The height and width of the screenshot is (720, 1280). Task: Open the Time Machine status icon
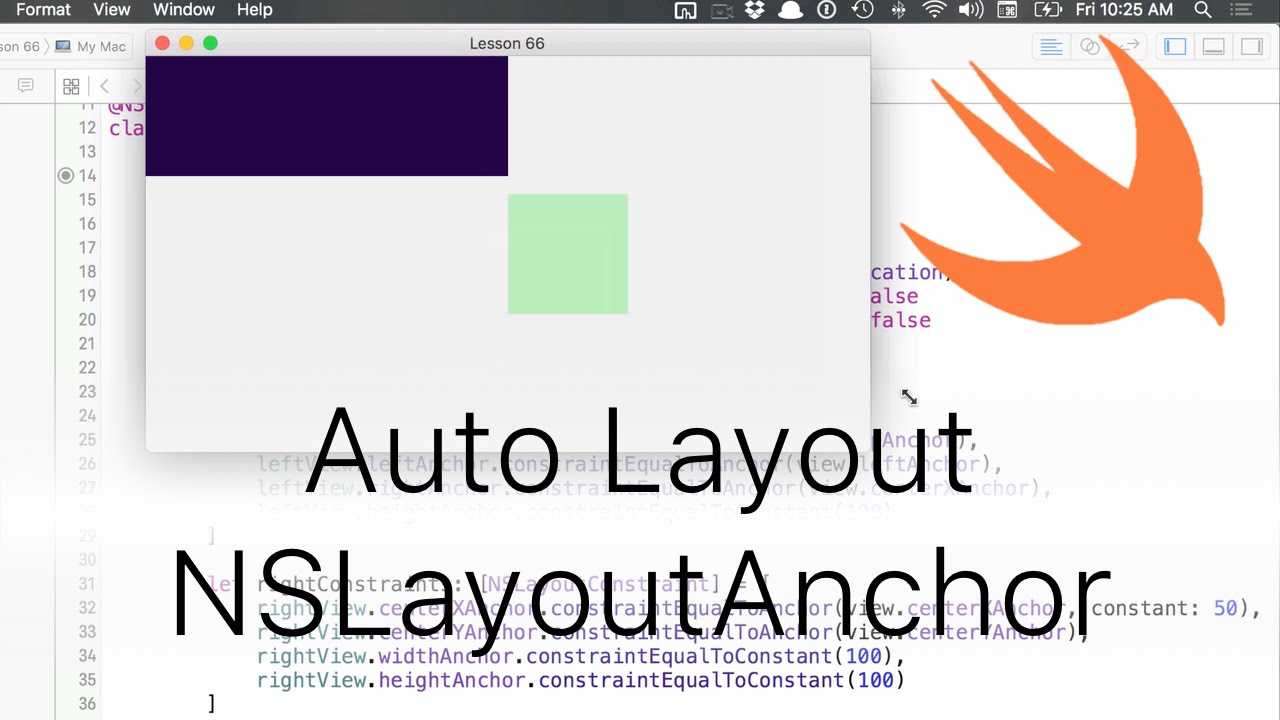(862, 10)
